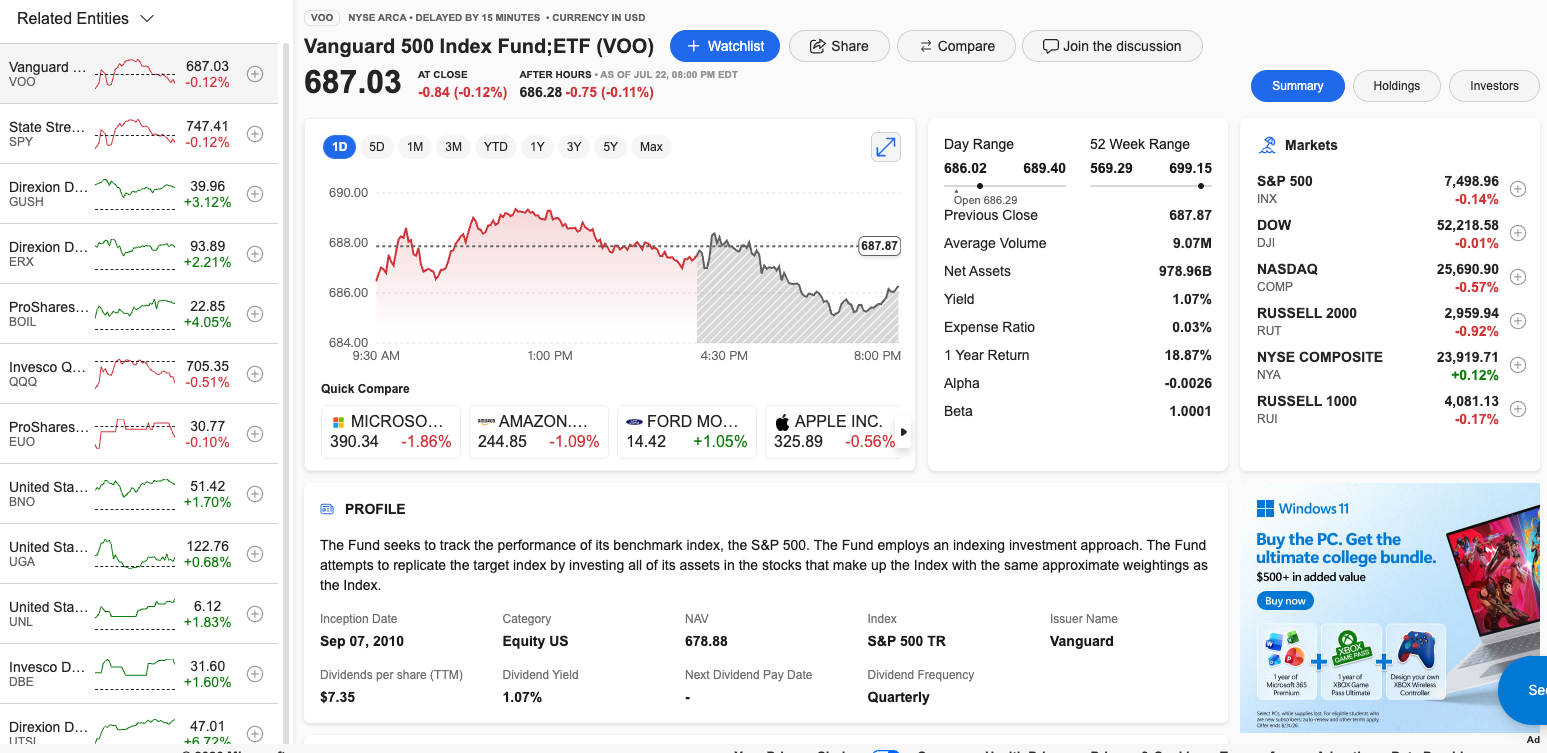This screenshot has width=1547, height=753.
Task: Click the 687.87 previous close label
Action: (879, 245)
